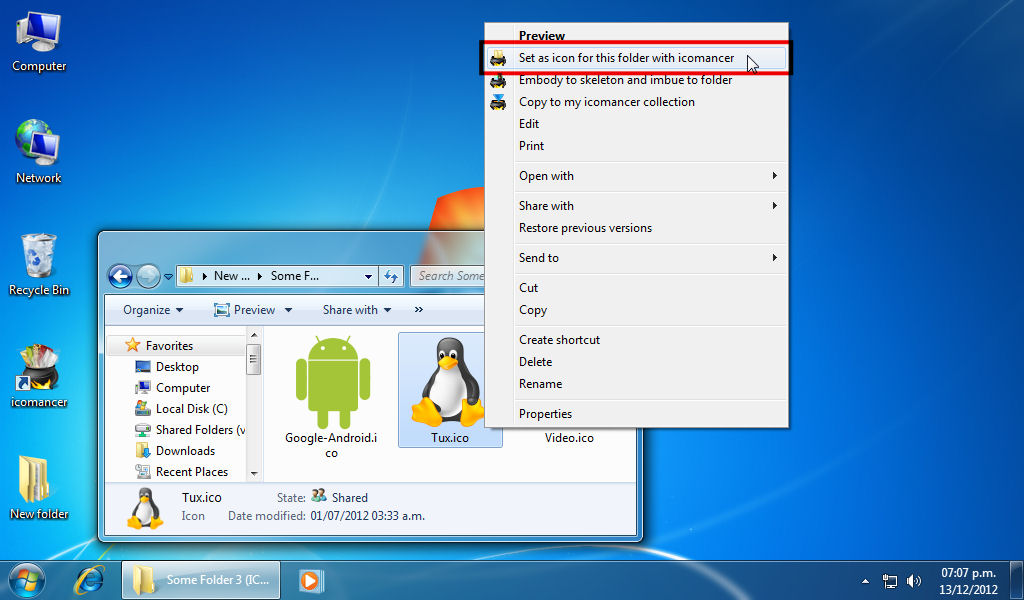Click the Explorer Forward navigation button
This screenshot has height=600, width=1024.
coord(148,276)
